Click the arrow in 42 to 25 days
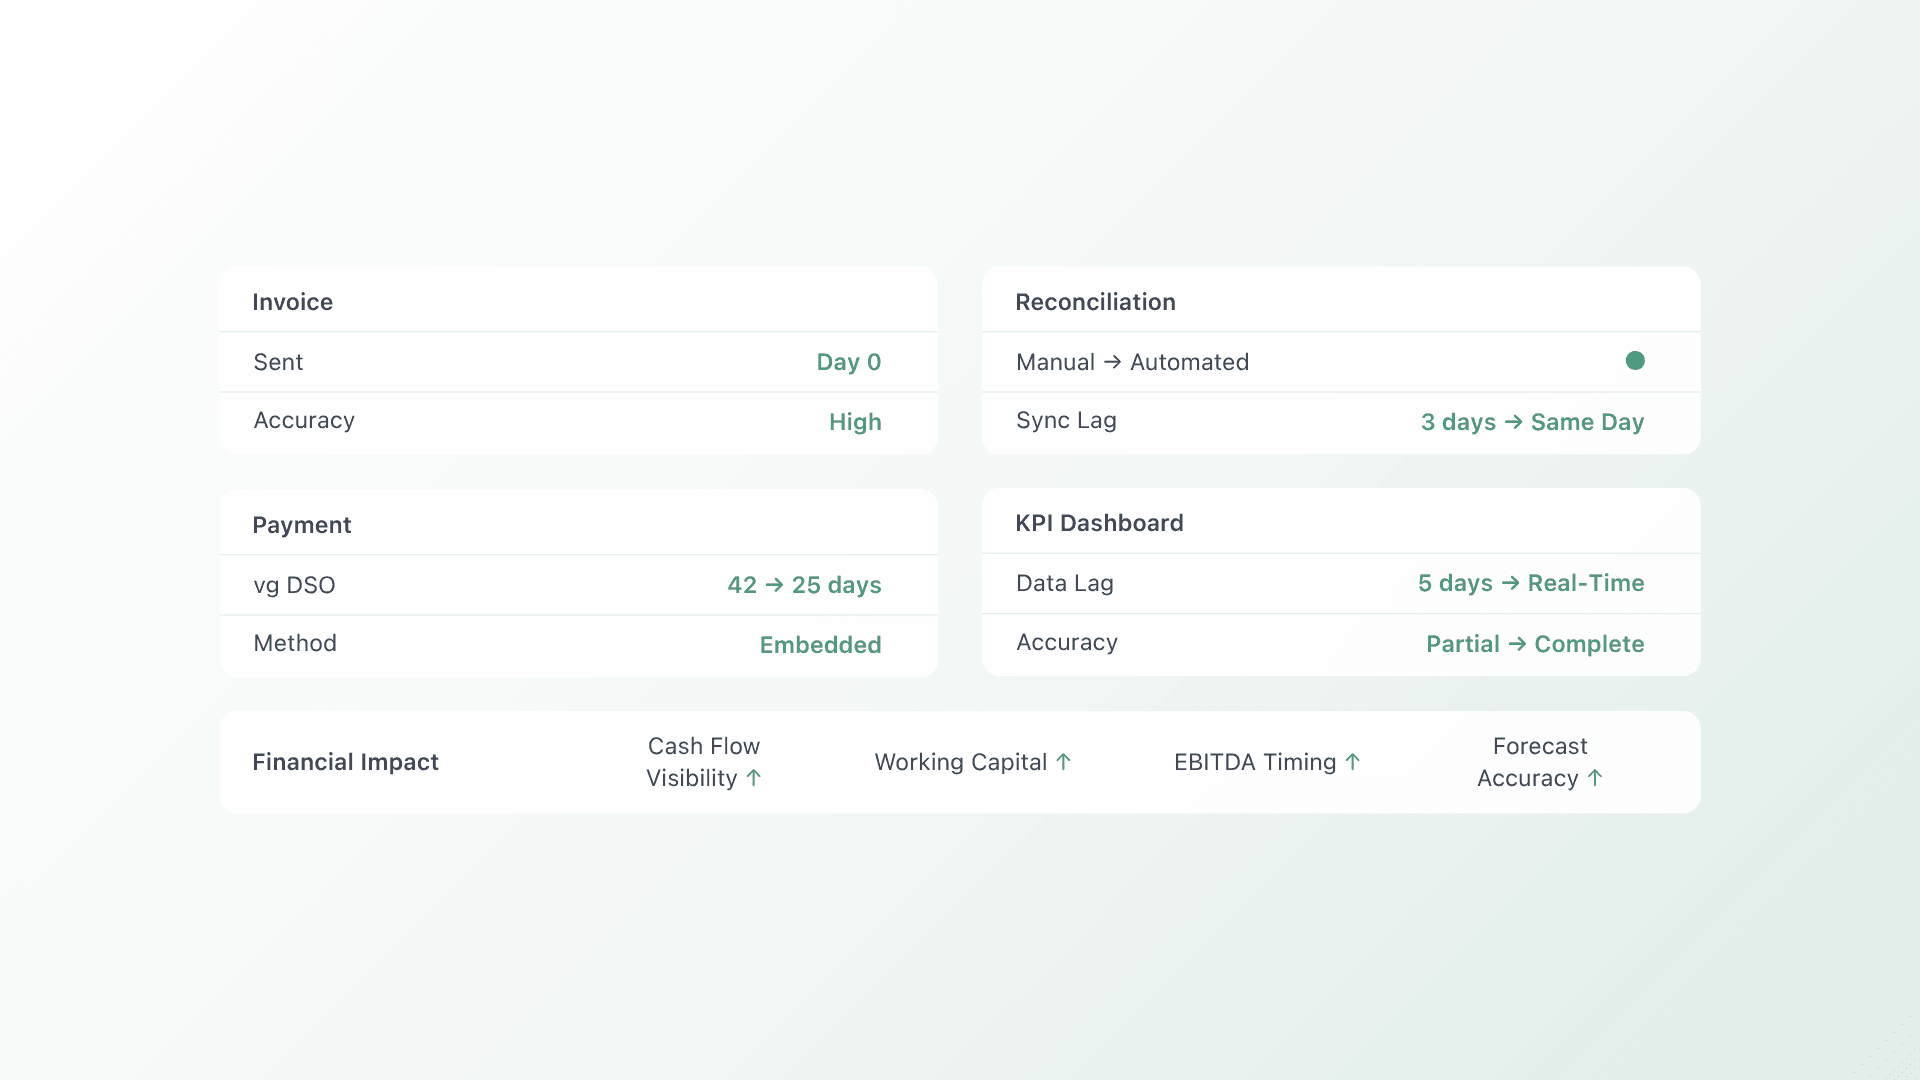This screenshot has width=1920, height=1080. tap(774, 585)
